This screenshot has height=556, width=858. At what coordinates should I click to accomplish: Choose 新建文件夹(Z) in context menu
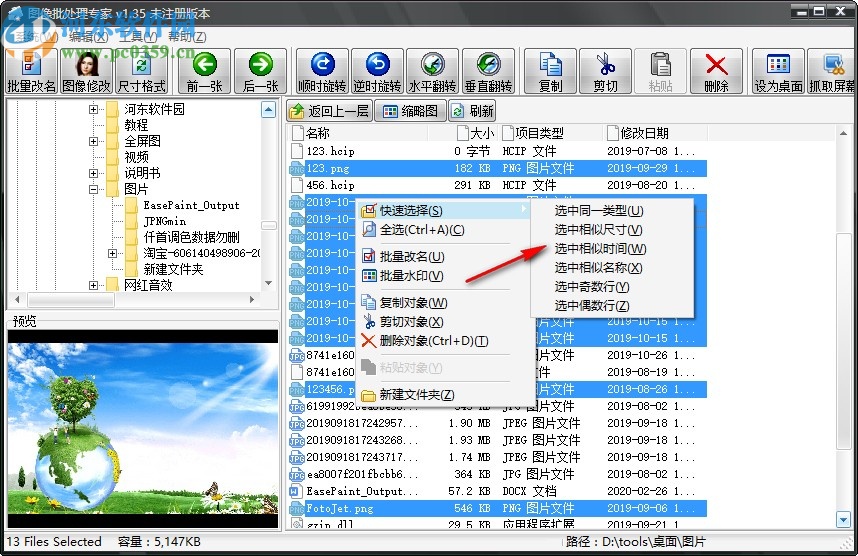(445, 394)
